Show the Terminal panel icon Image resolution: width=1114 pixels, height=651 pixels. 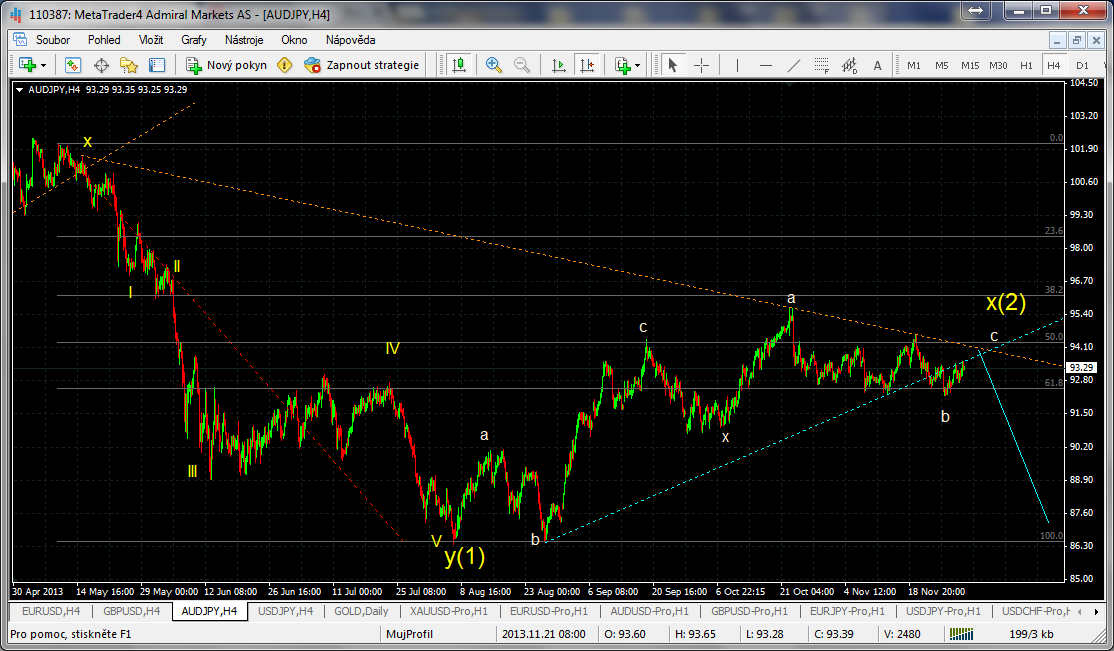point(156,65)
